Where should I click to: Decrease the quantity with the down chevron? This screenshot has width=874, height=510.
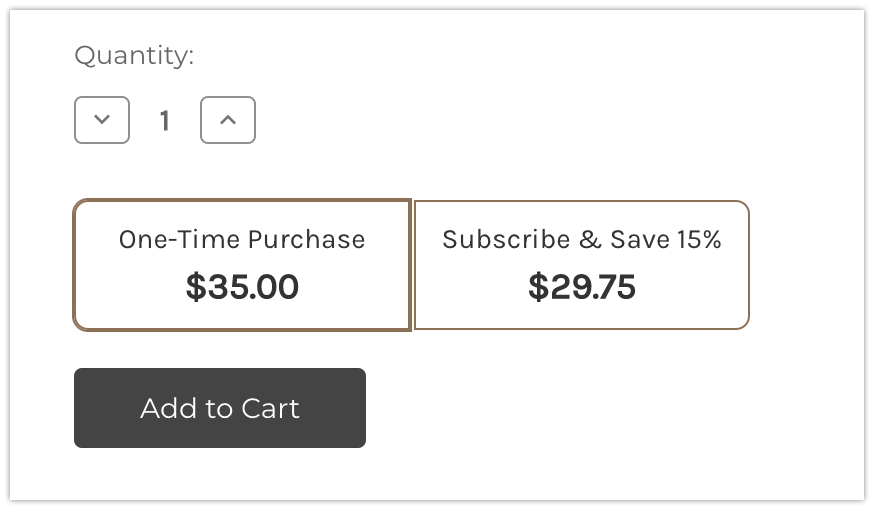coord(102,120)
